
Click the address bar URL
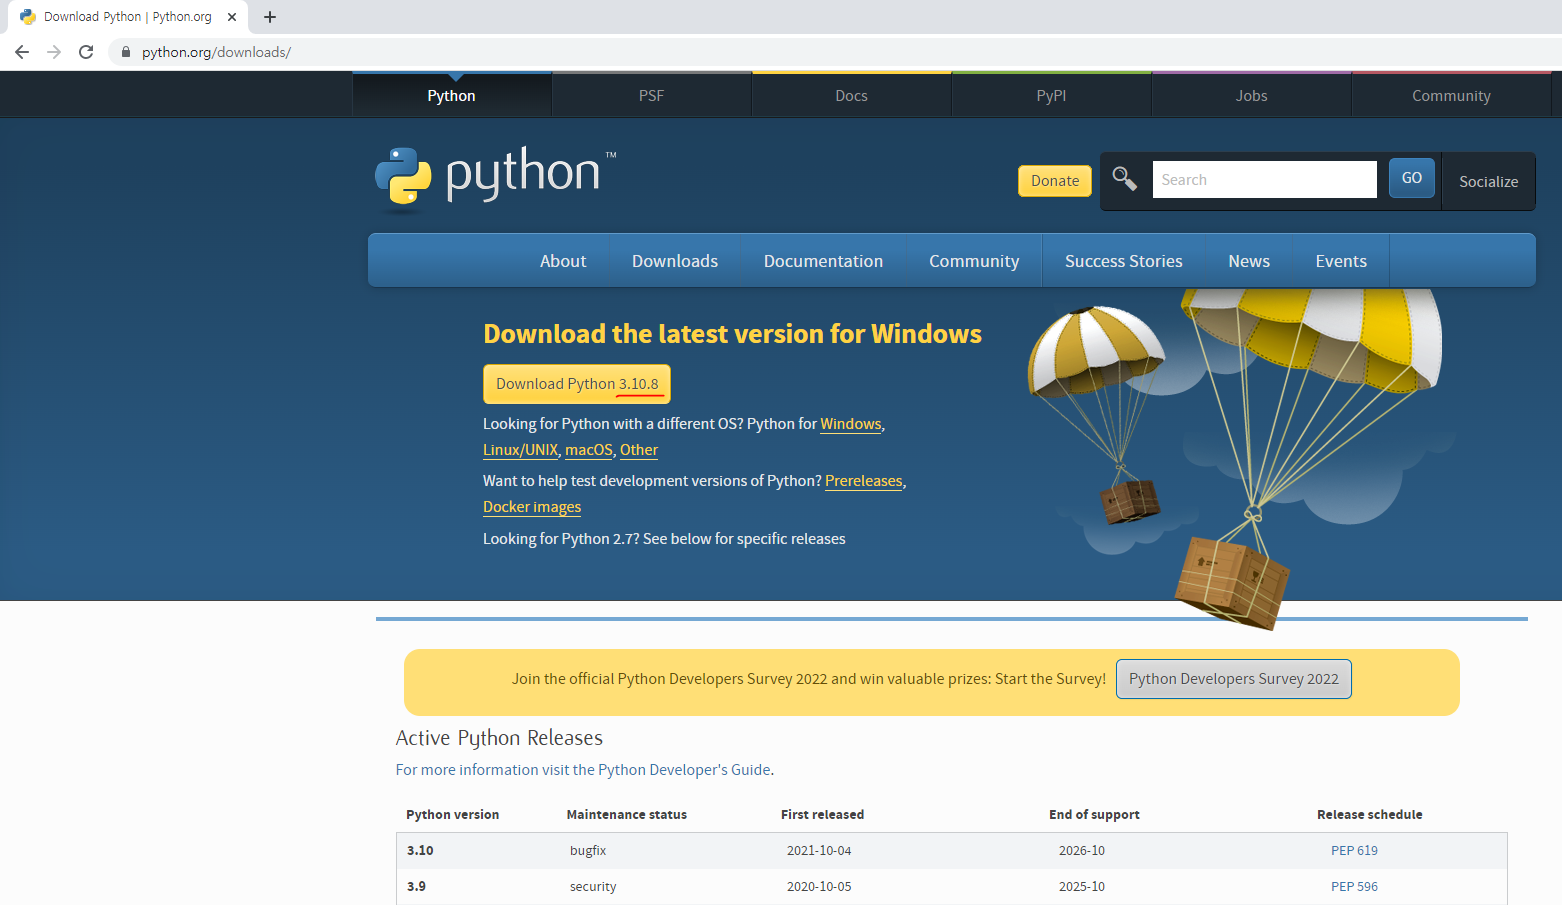[216, 52]
